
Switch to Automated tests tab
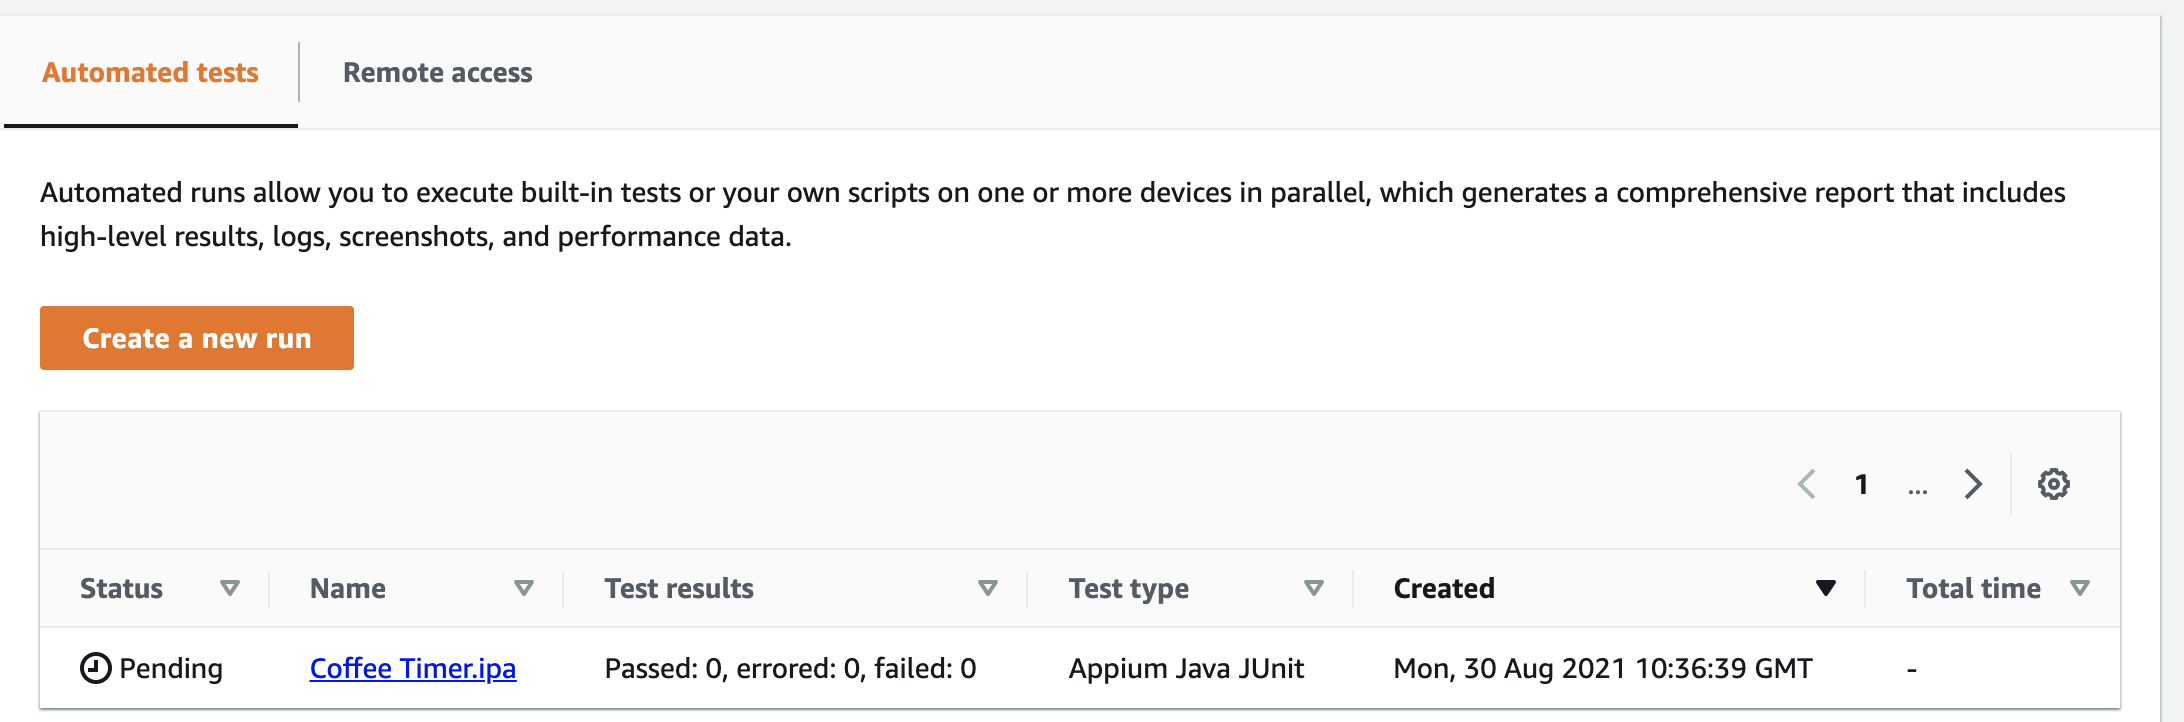click(x=150, y=73)
